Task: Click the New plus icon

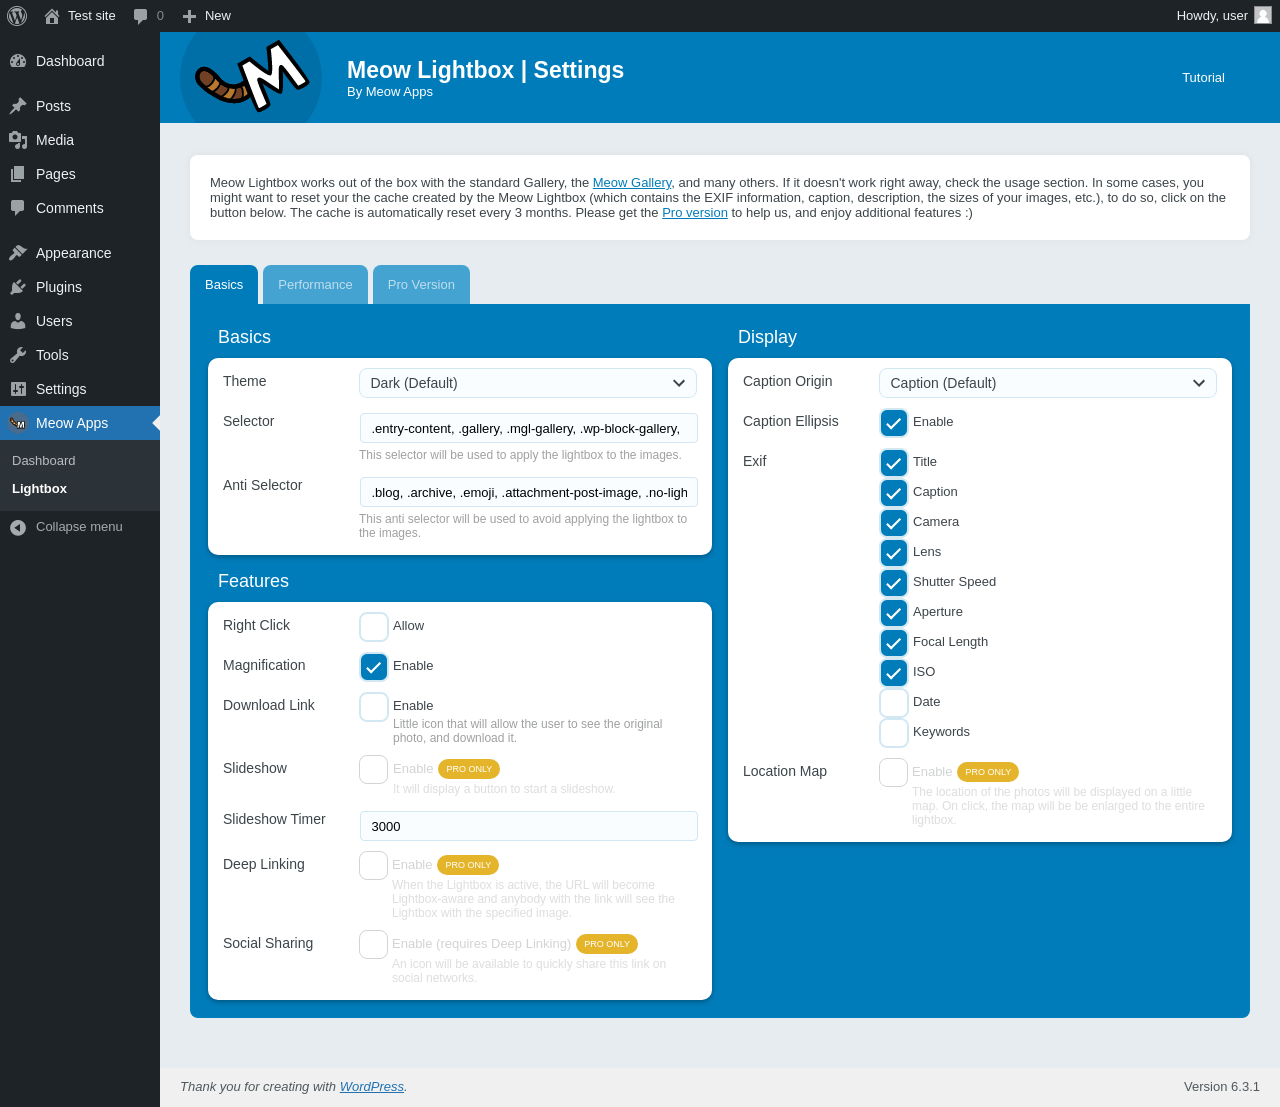Action: point(189,16)
